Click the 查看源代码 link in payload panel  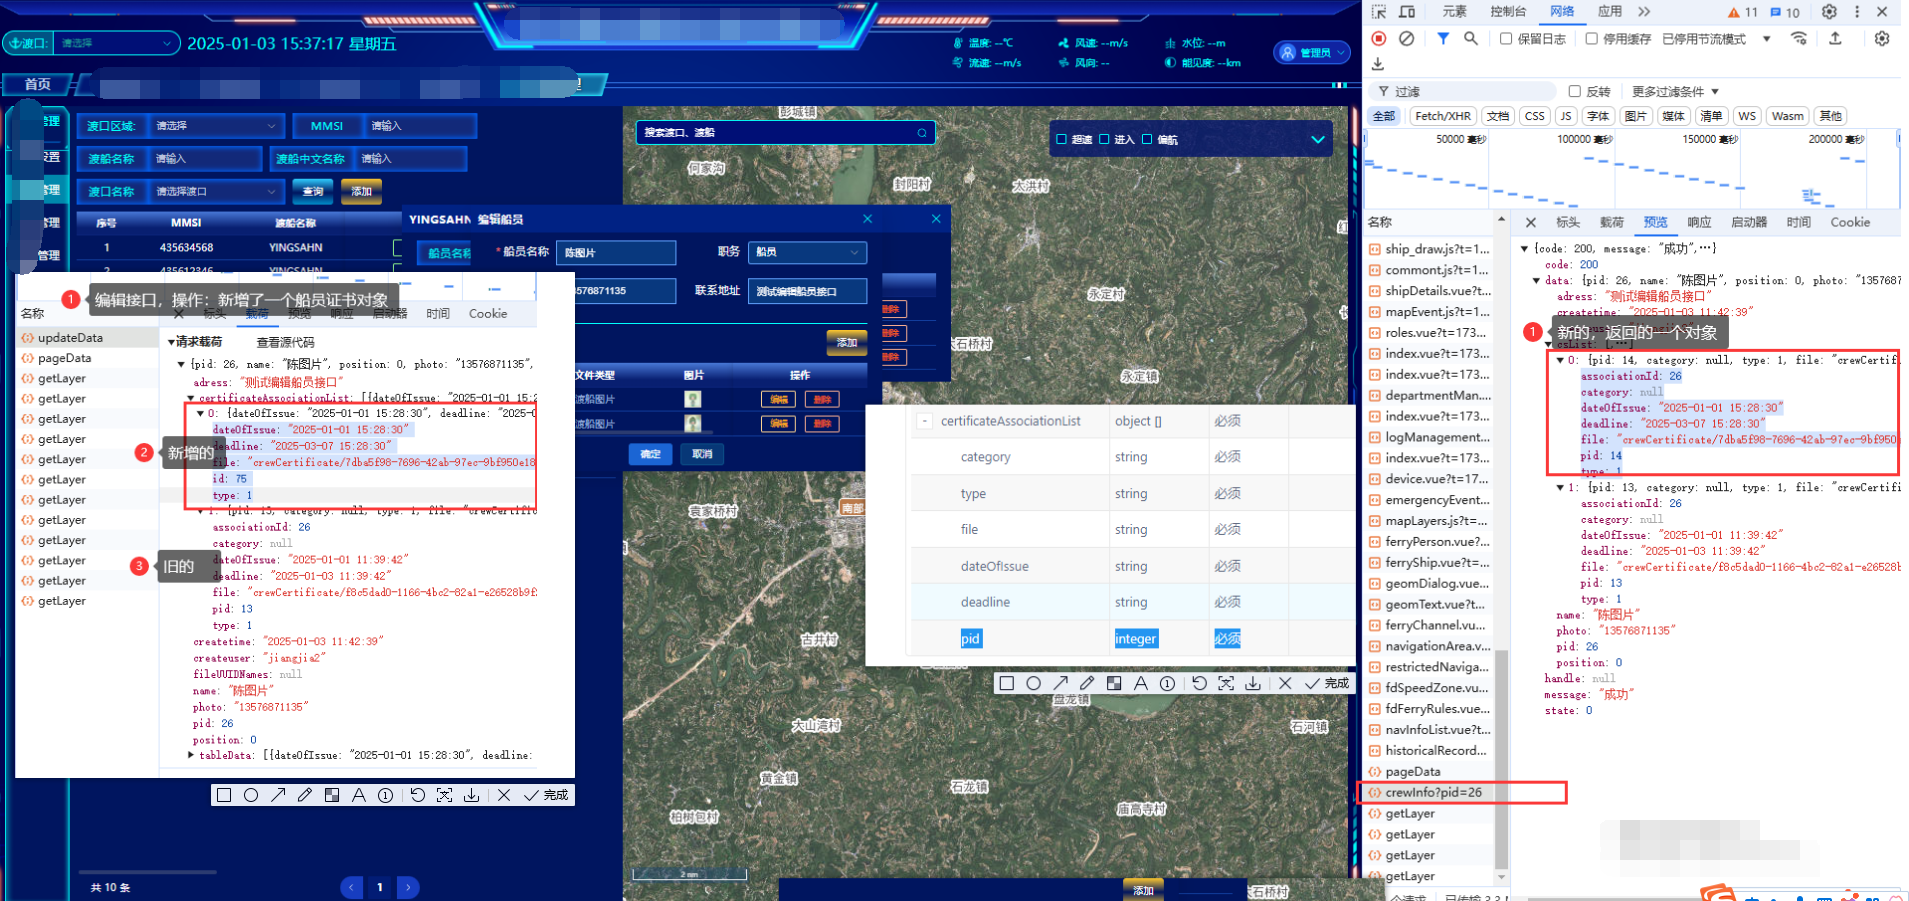point(285,342)
